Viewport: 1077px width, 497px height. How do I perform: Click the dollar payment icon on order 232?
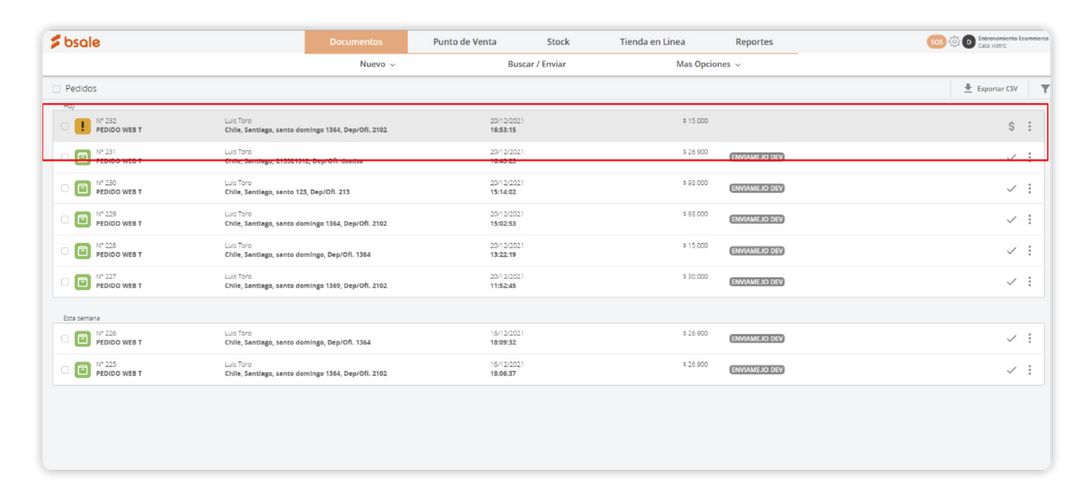pos(1011,126)
